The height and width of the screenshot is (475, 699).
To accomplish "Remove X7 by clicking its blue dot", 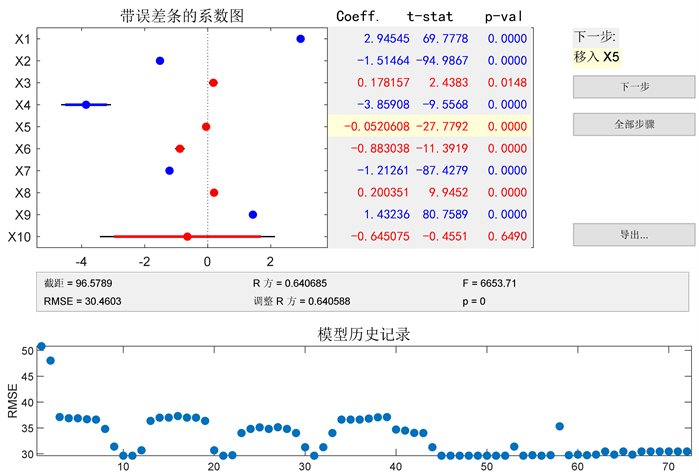I will pyautogui.click(x=169, y=171).
